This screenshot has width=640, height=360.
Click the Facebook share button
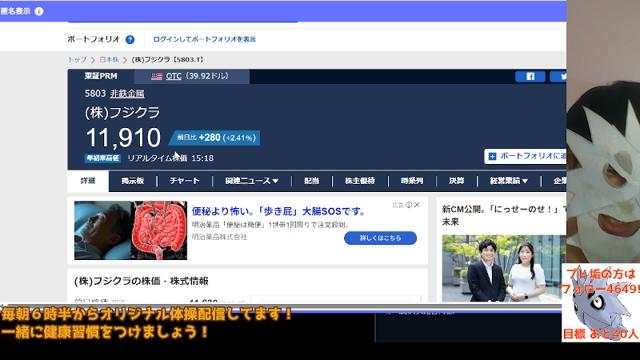530,76
